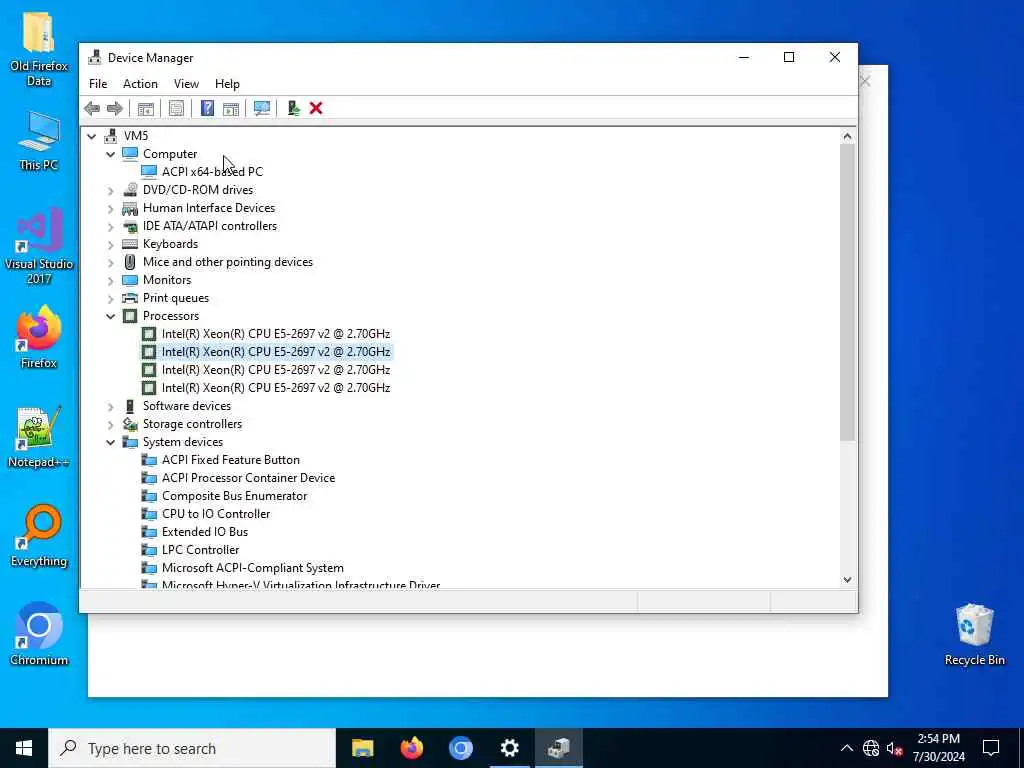Expand the Storage controllers category

[110, 424]
